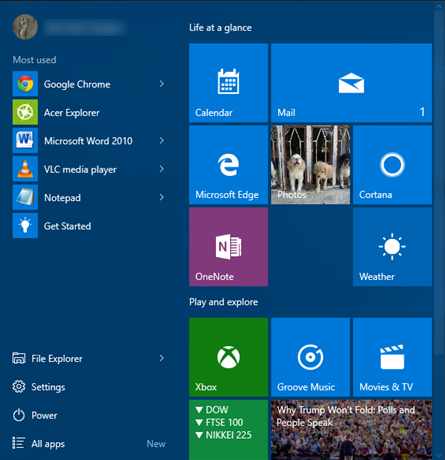The height and width of the screenshot is (460, 445).
Task: Click the Mail unread count 1
Action: [422, 112]
